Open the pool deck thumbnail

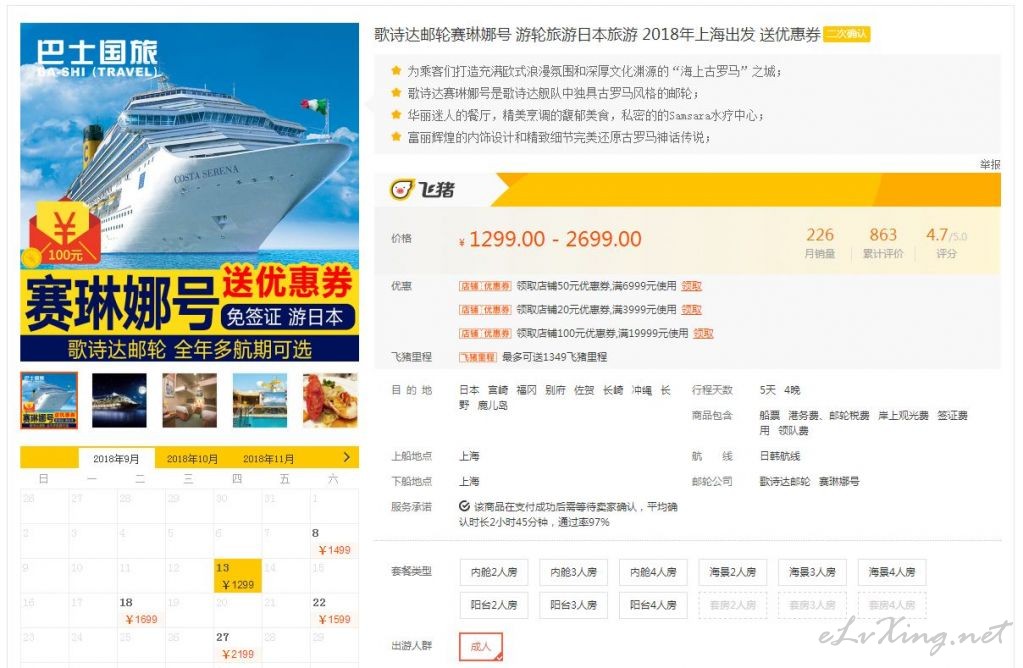coord(260,400)
